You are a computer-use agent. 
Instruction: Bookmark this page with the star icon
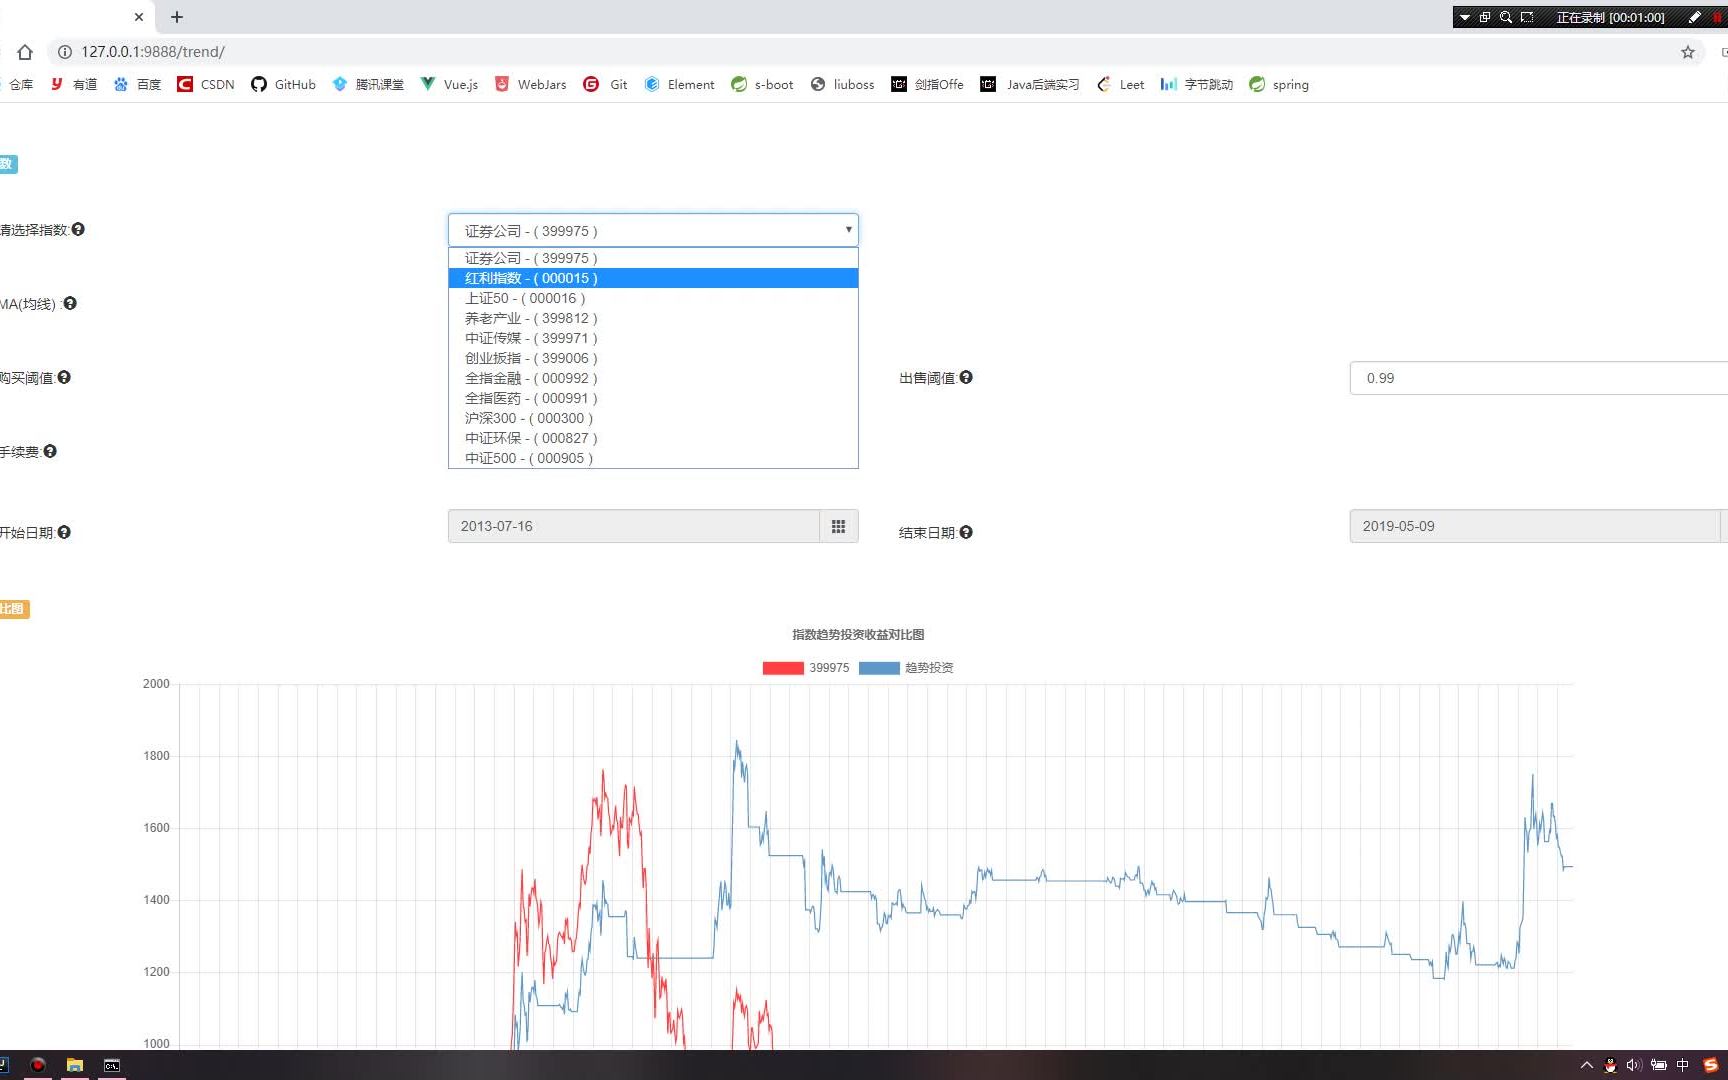tap(1688, 52)
